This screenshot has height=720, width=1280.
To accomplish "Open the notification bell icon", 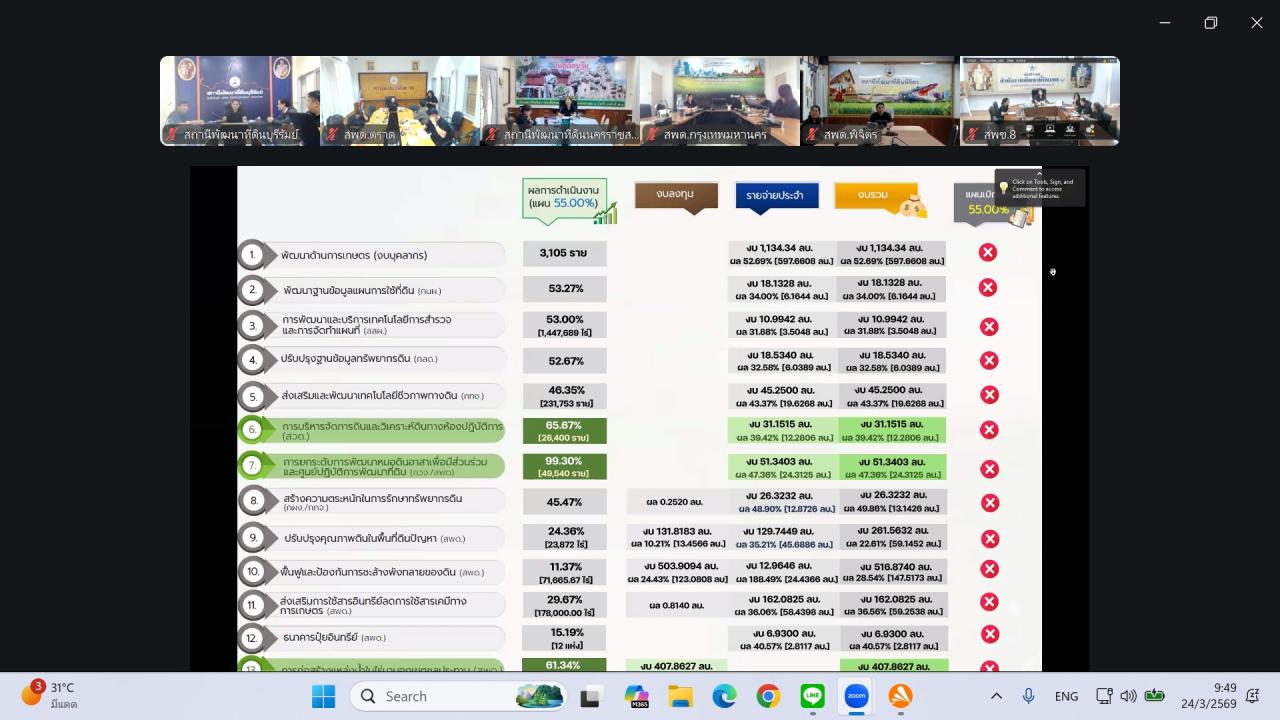I will click(x=1252, y=696).
